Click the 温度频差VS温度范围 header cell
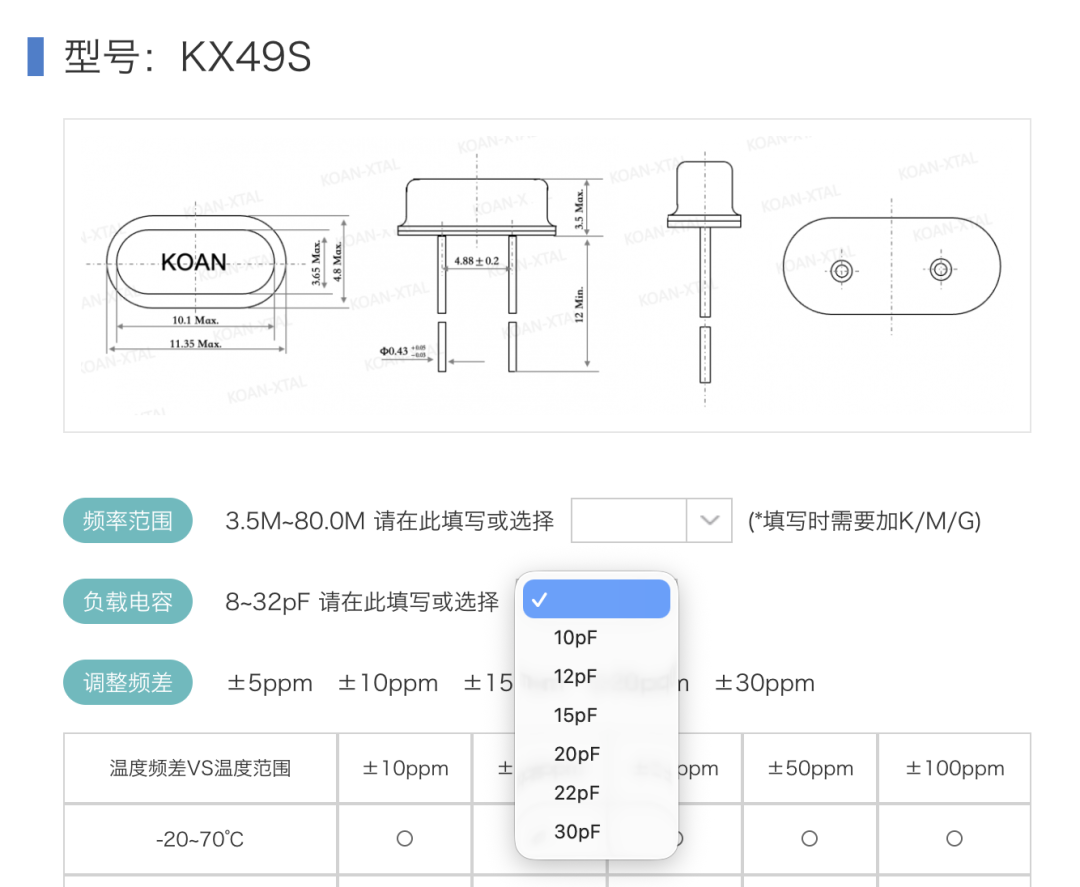The height and width of the screenshot is (887, 1080). point(200,769)
